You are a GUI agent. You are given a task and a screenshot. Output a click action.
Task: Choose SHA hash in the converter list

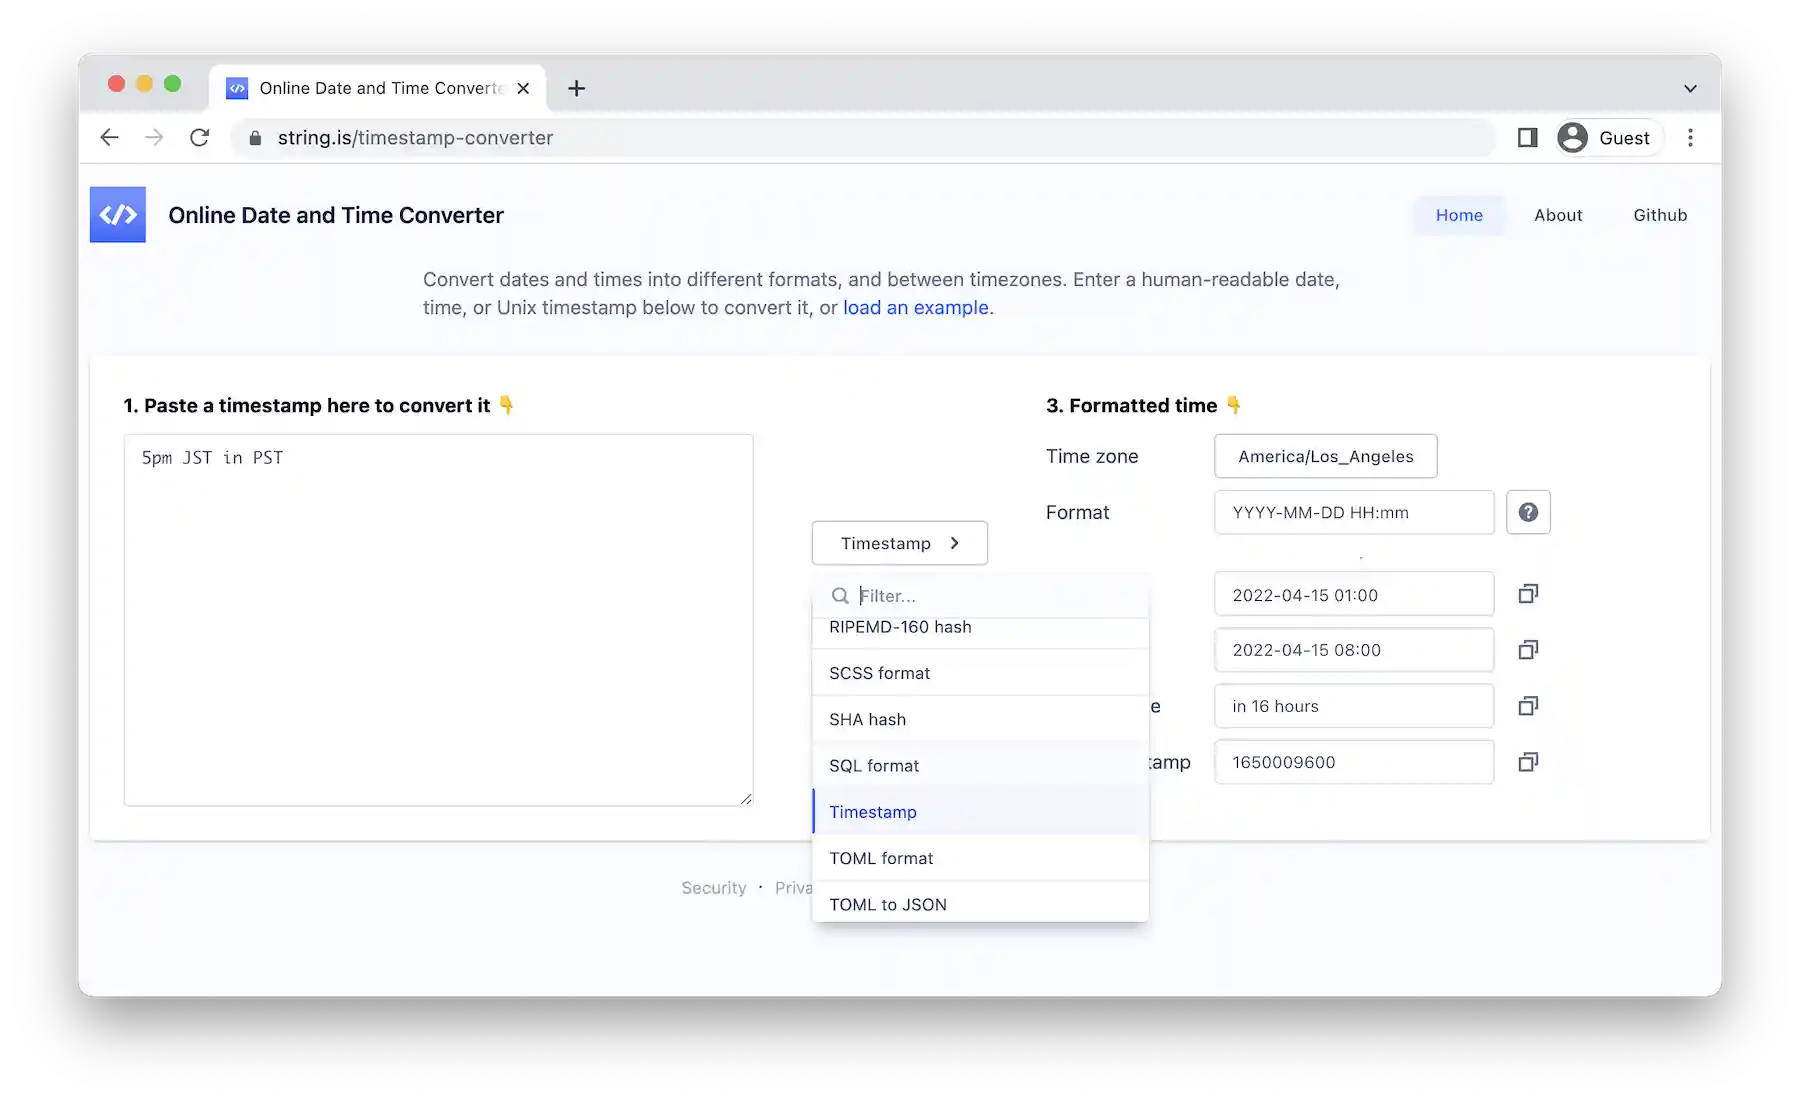click(867, 719)
